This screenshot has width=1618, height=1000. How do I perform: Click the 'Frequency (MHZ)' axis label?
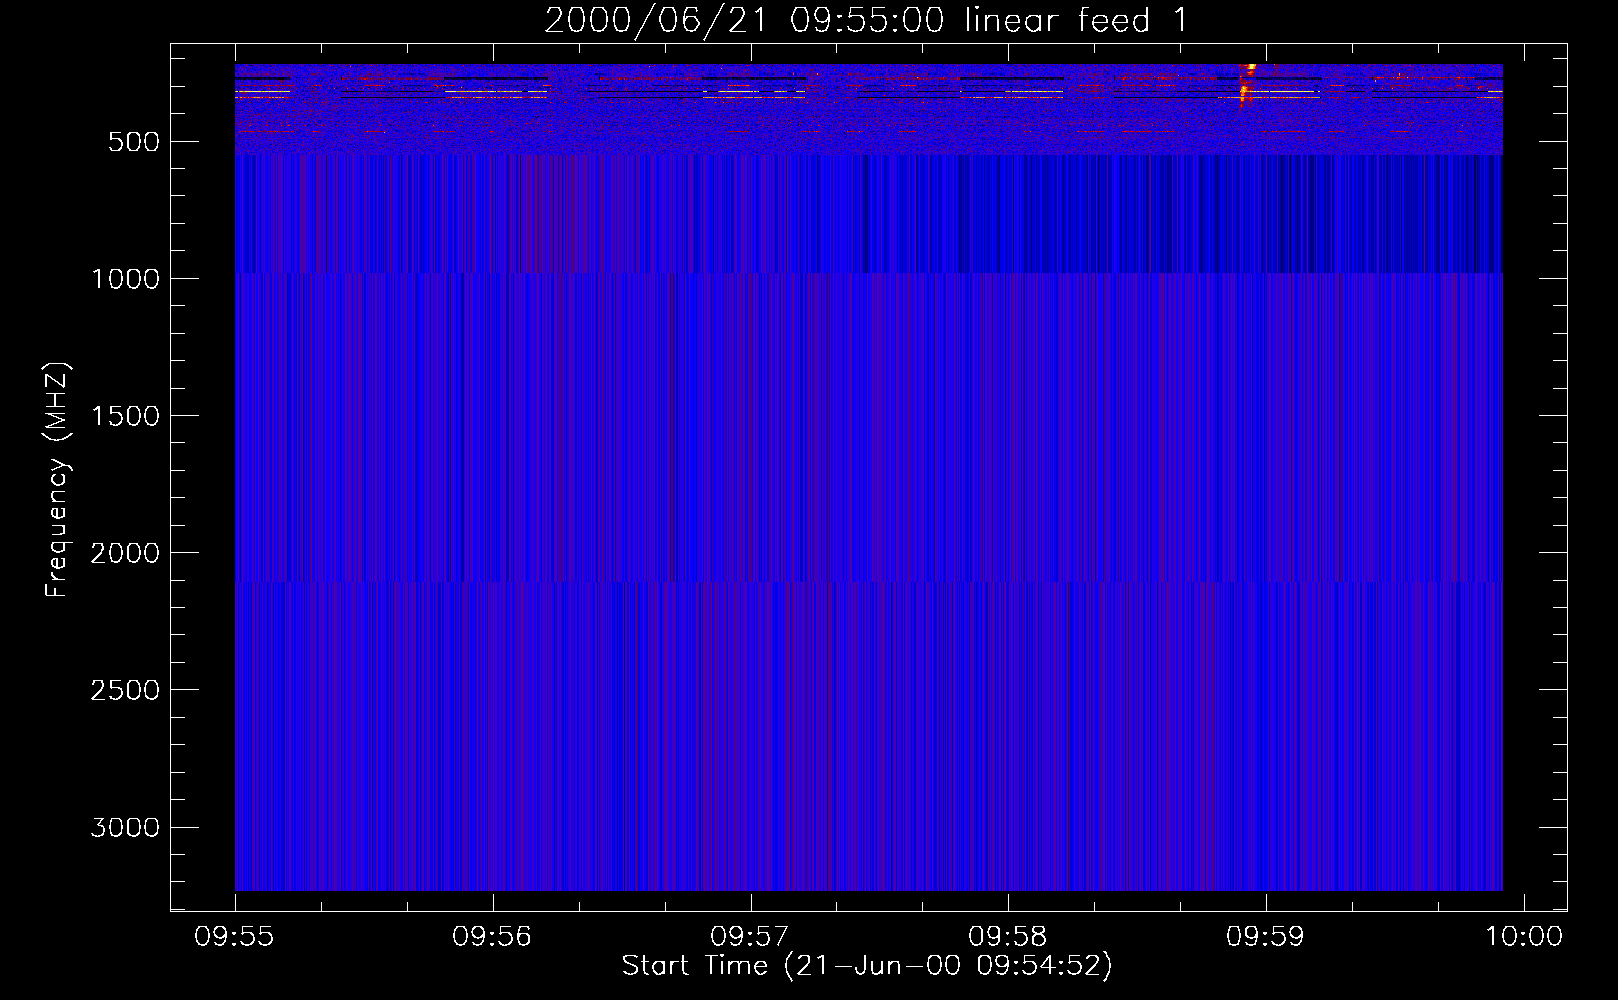point(58,480)
